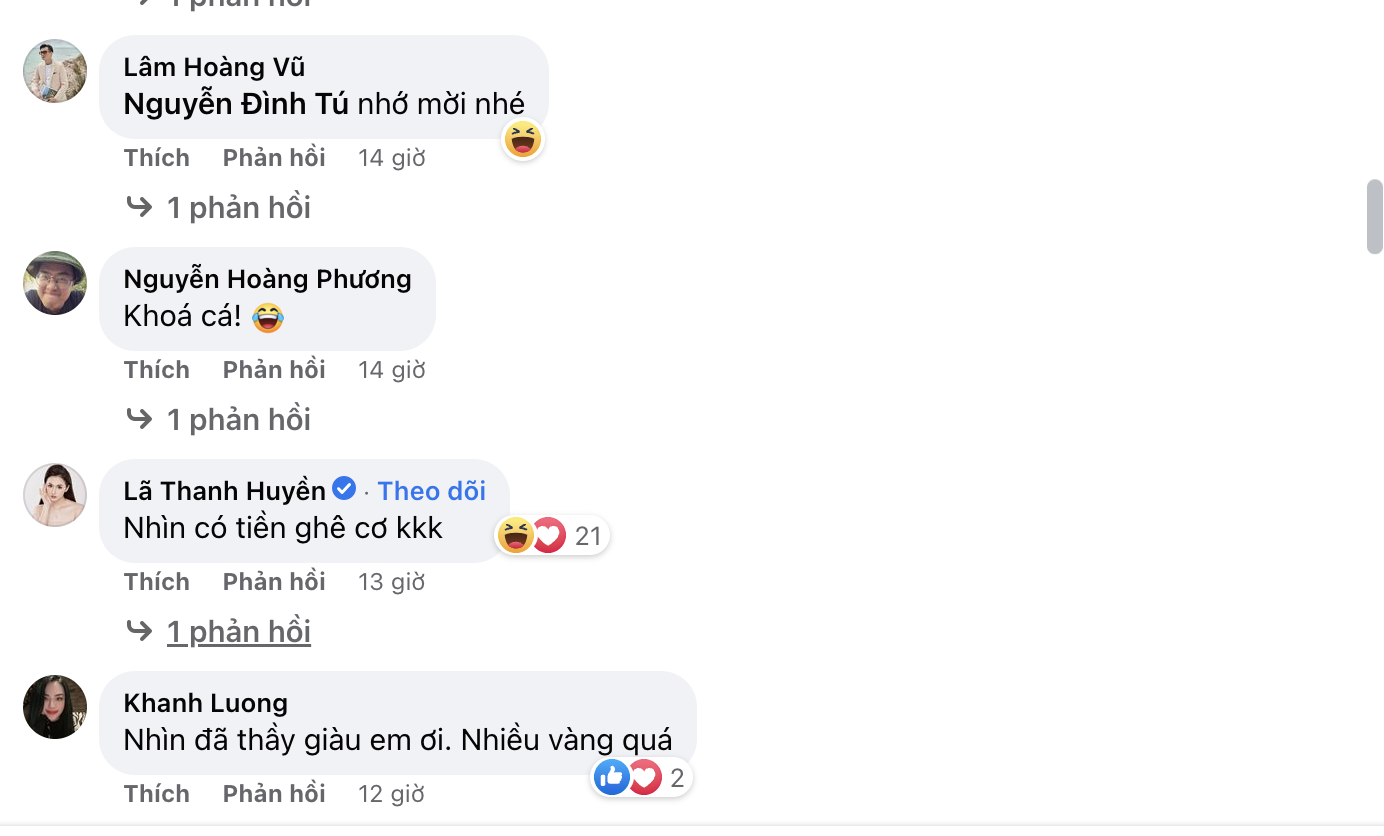Open reactions on Lã Thanh Huyền's comment via haha icon
The height and width of the screenshot is (836, 1384).
point(516,535)
